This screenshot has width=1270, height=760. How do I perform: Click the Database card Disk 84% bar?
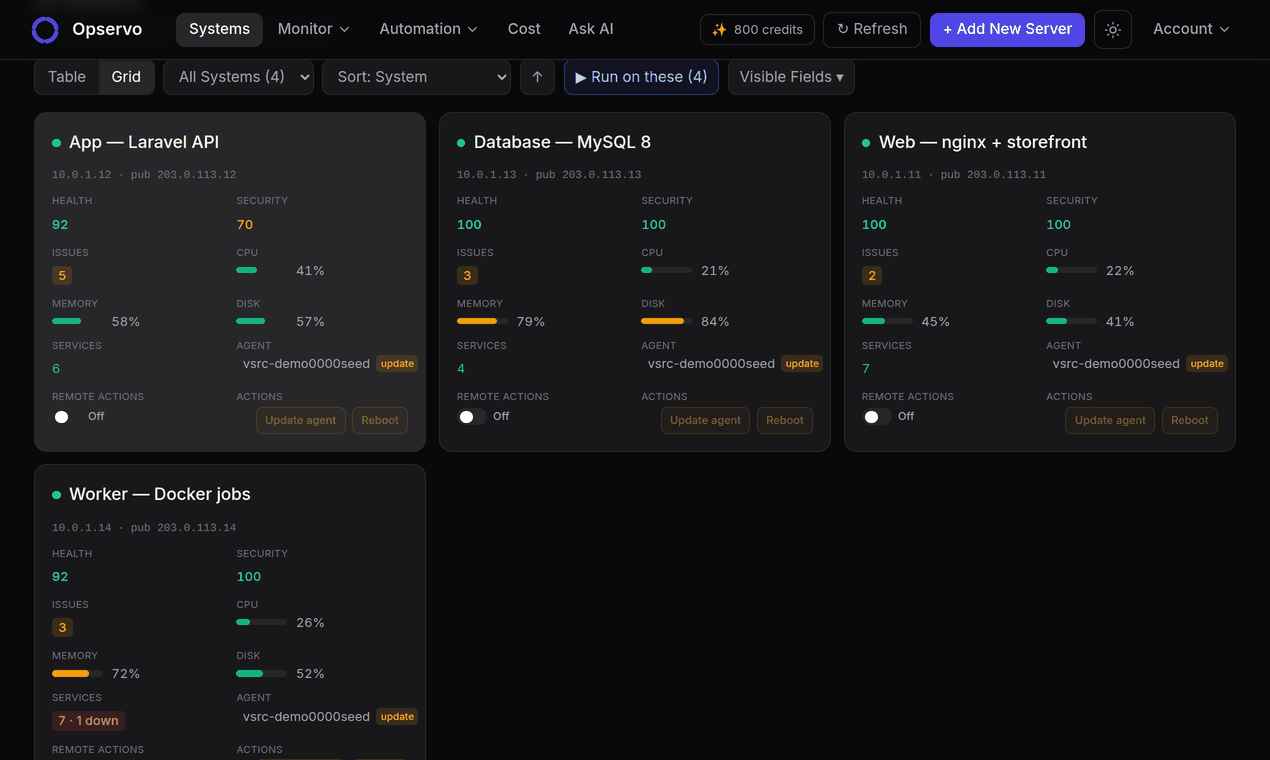(666, 321)
